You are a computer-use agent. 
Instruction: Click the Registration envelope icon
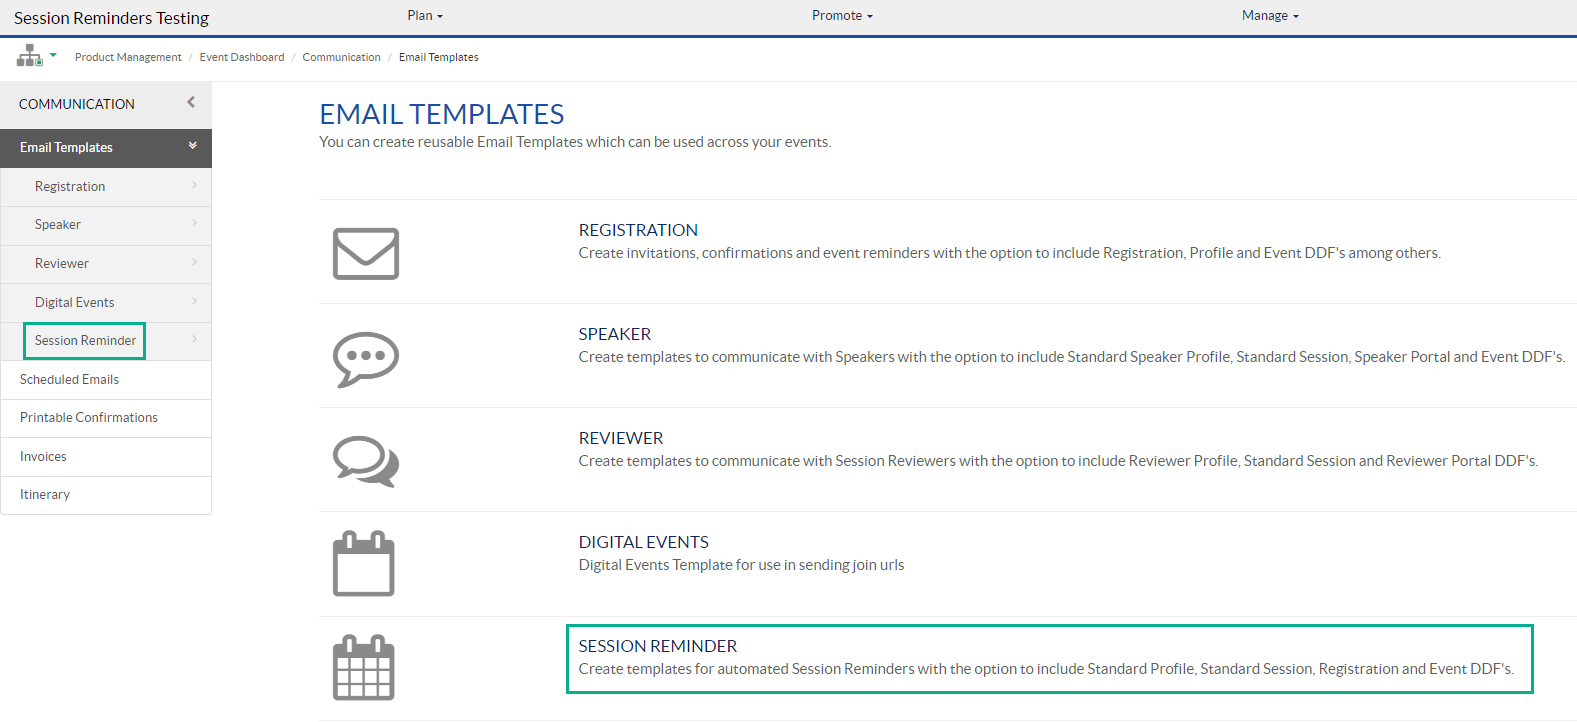[x=365, y=254]
